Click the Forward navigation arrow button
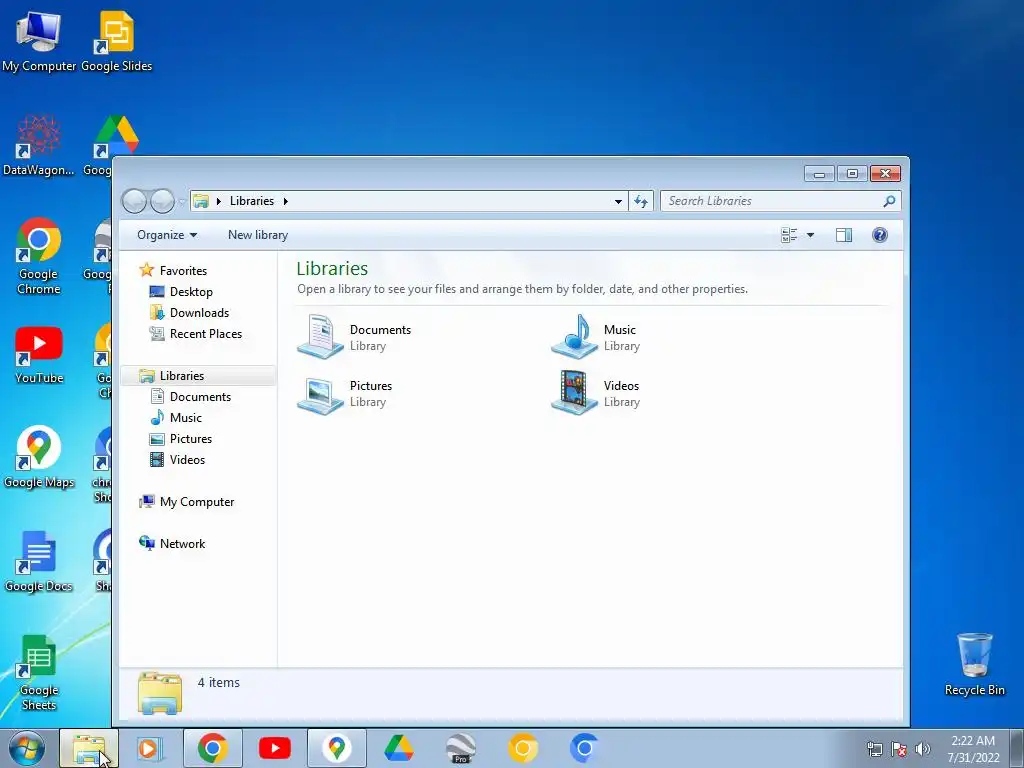The height and width of the screenshot is (768, 1024). click(x=162, y=201)
